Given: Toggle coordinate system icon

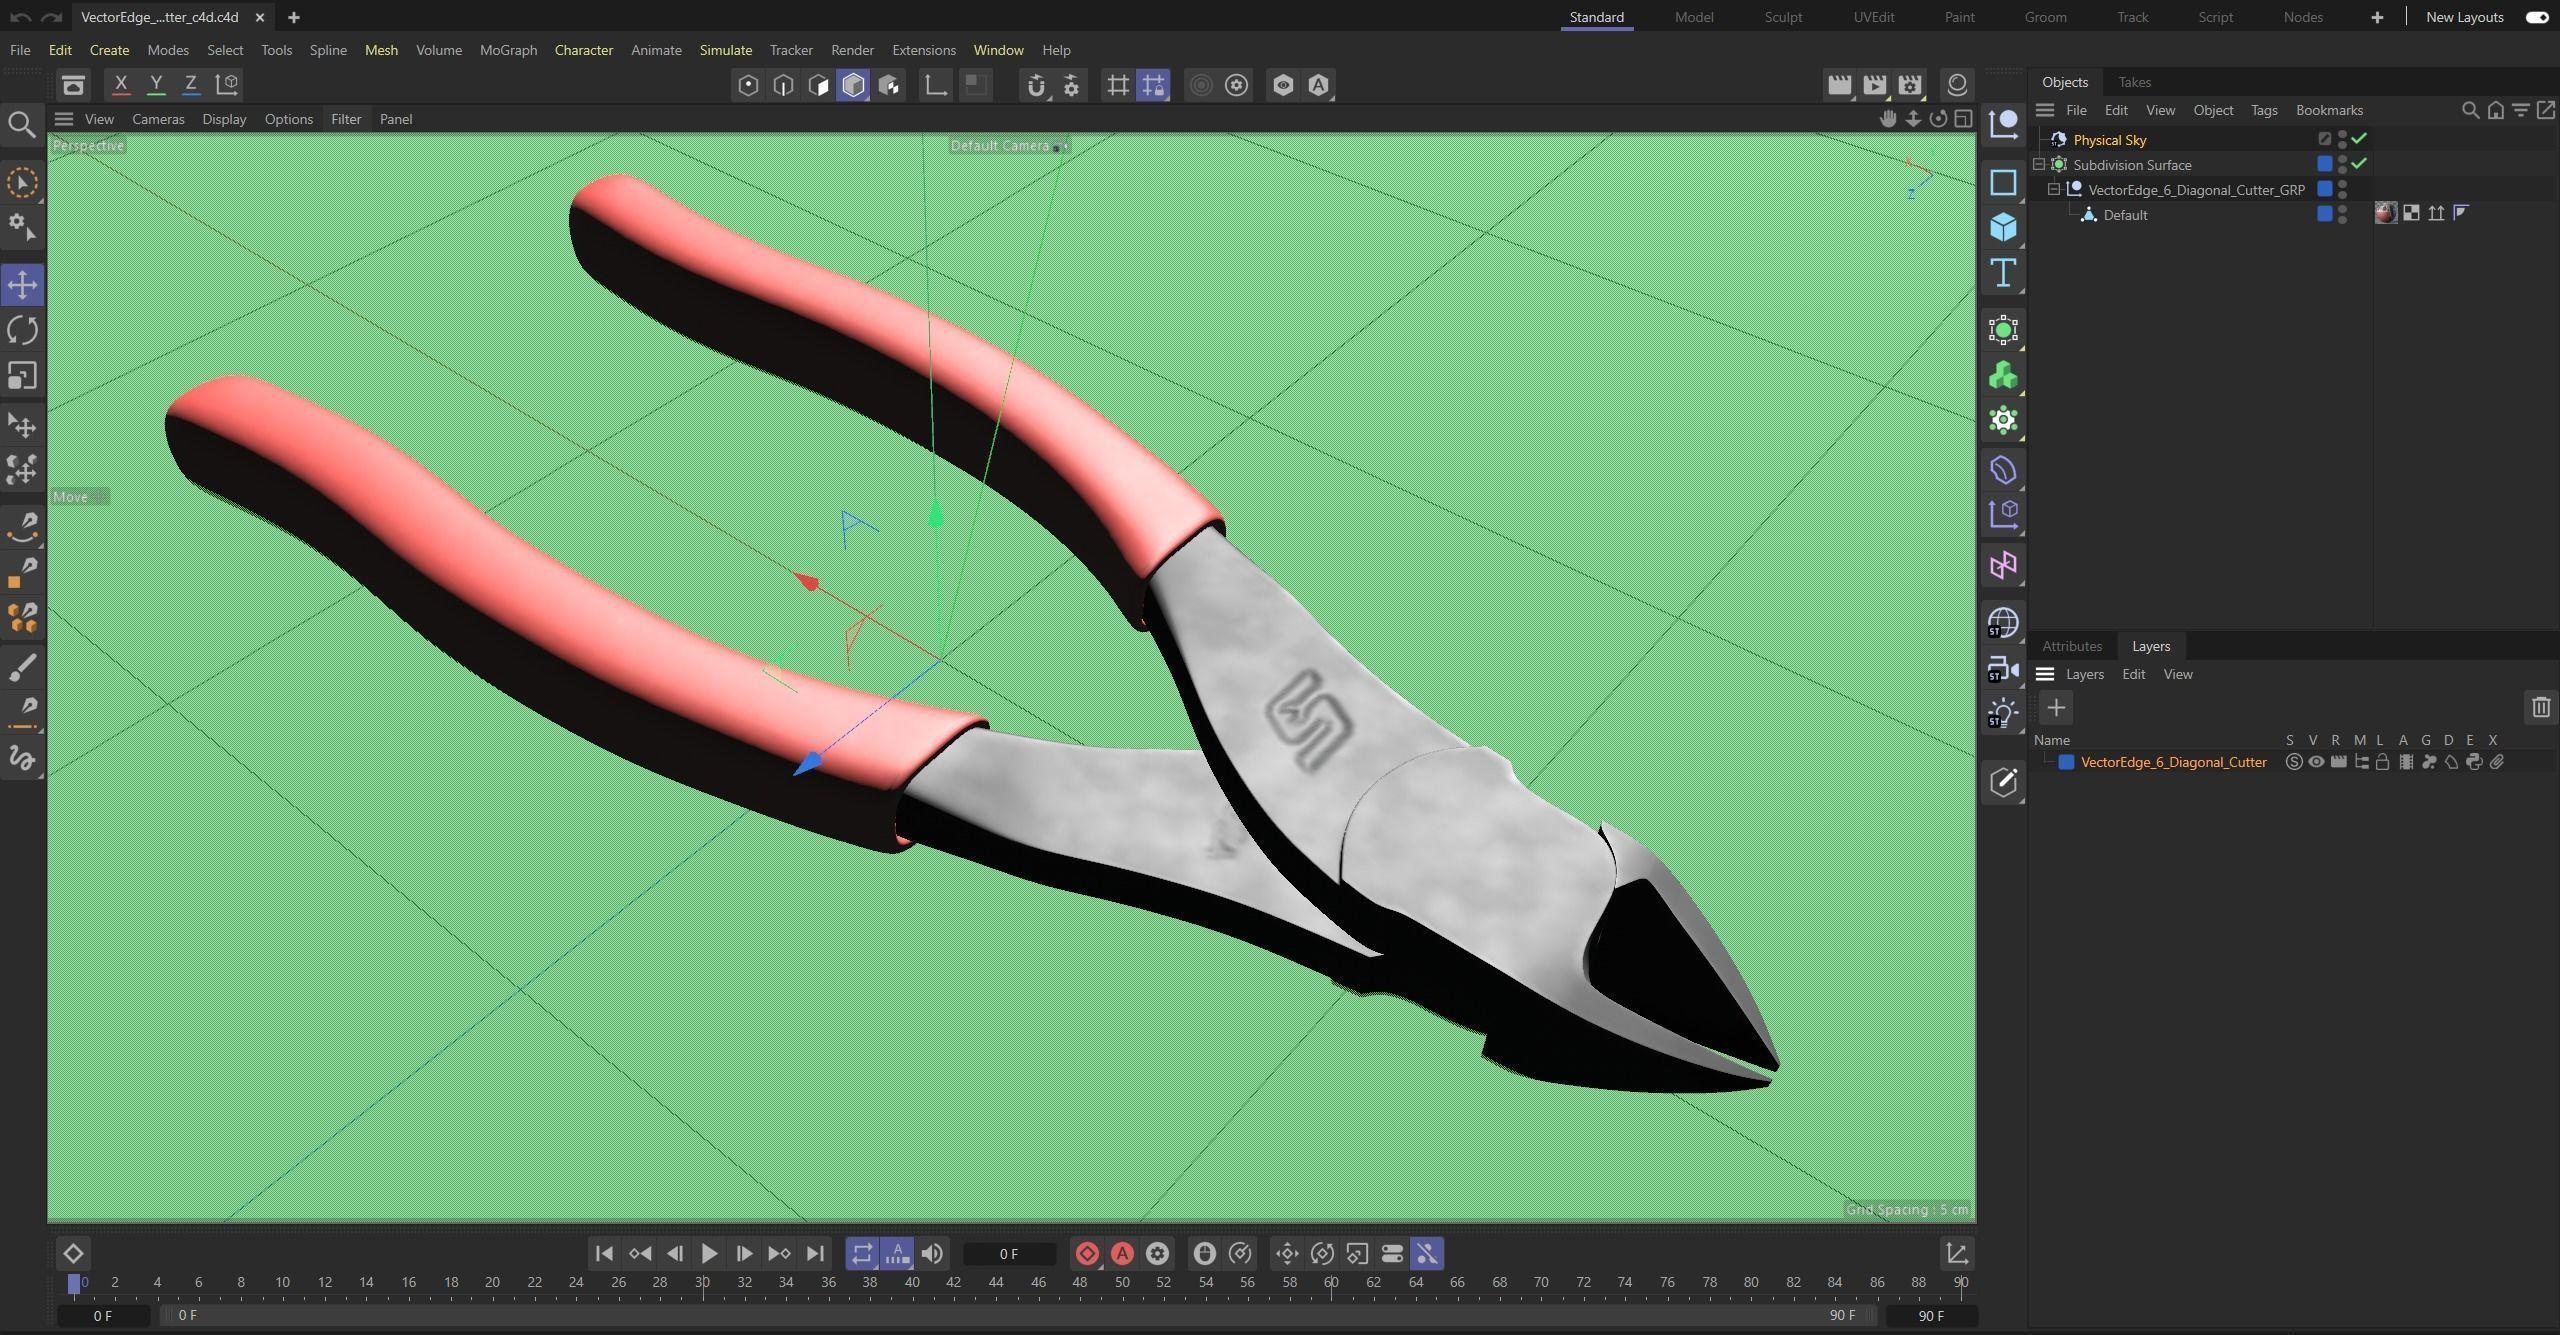Looking at the screenshot, I should (227, 85).
